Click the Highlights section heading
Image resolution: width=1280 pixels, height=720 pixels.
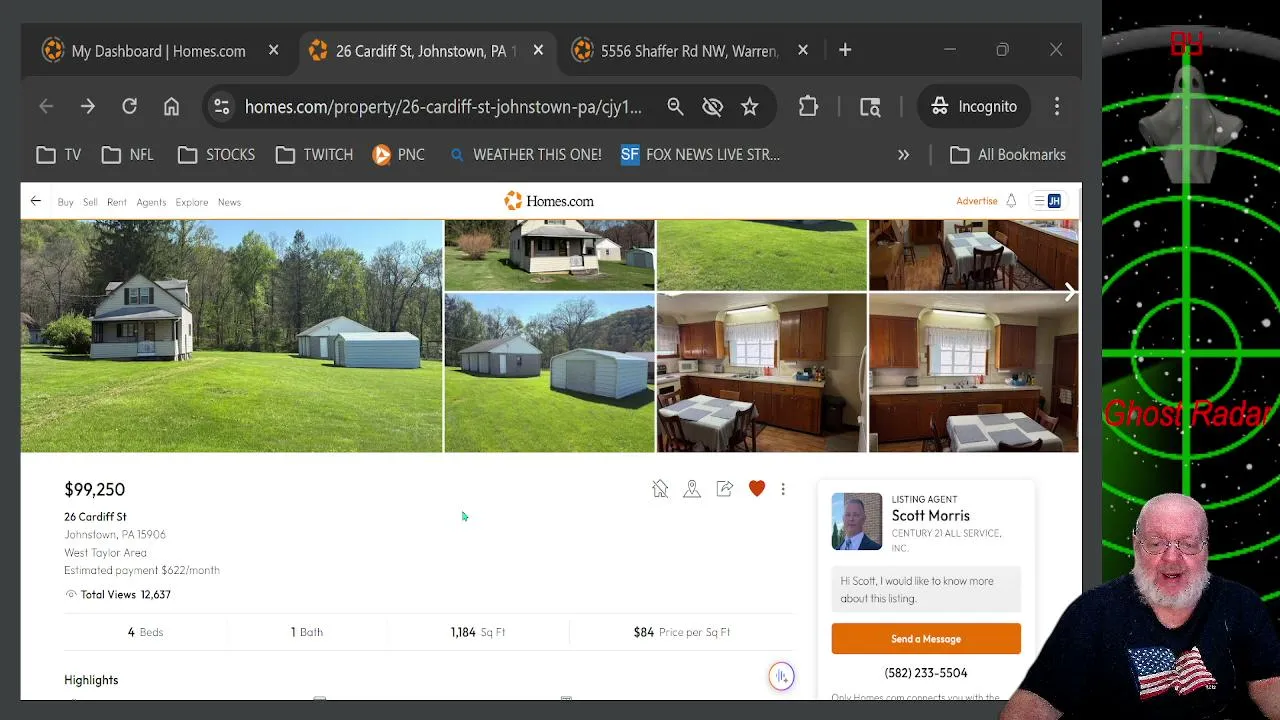click(x=91, y=680)
